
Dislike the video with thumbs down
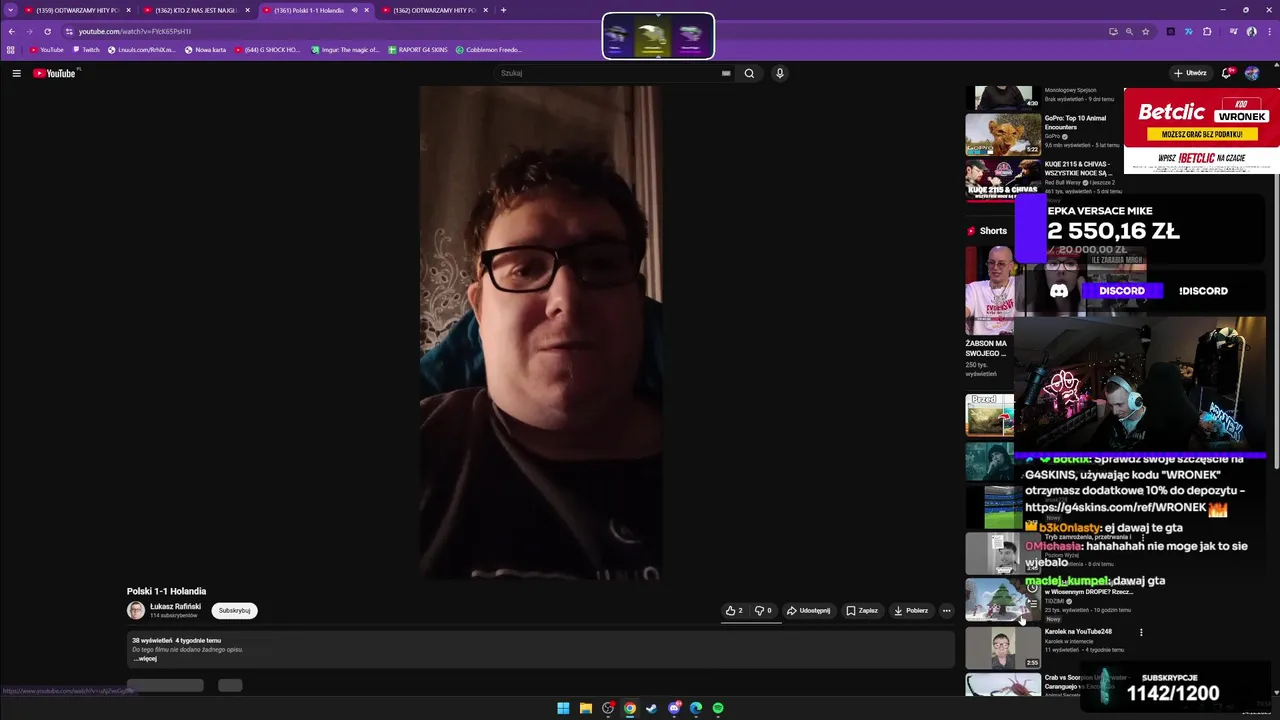click(763, 610)
